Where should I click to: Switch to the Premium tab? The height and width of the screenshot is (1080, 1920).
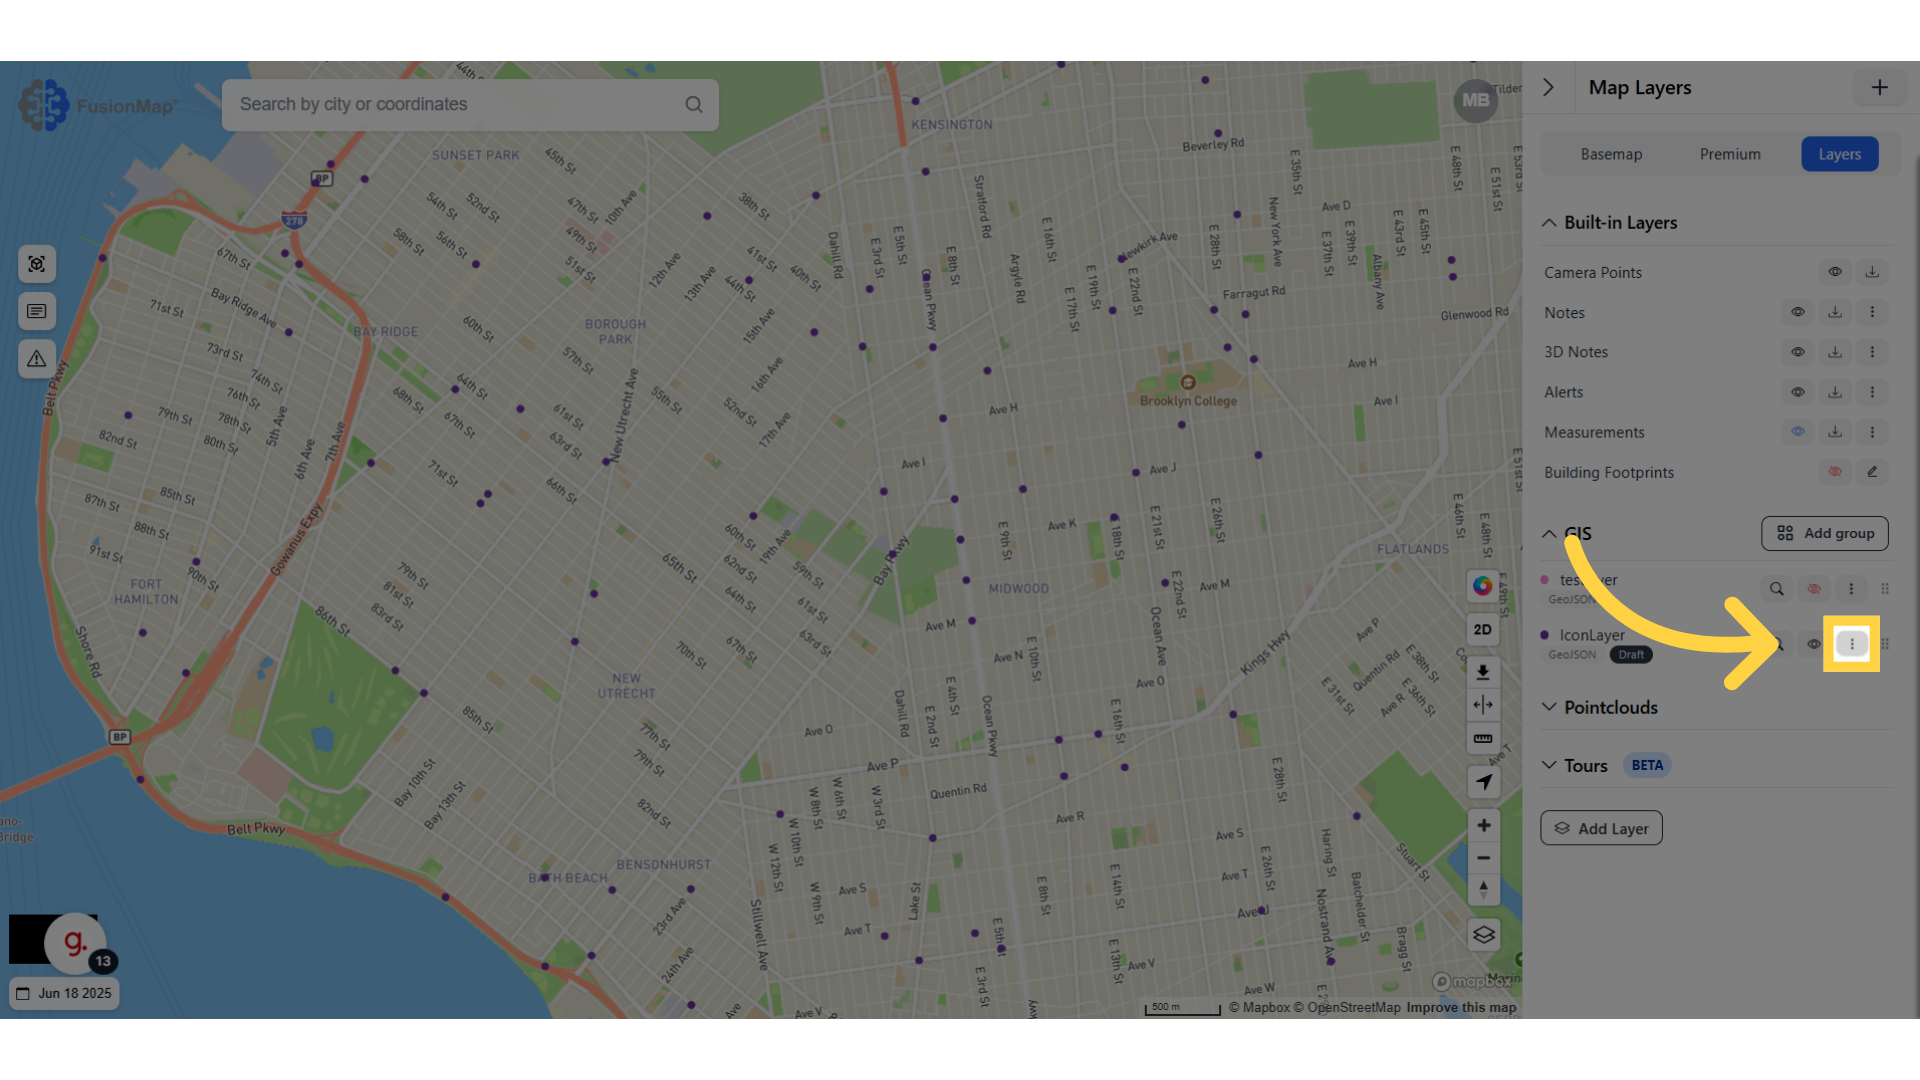click(x=1730, y=154)
